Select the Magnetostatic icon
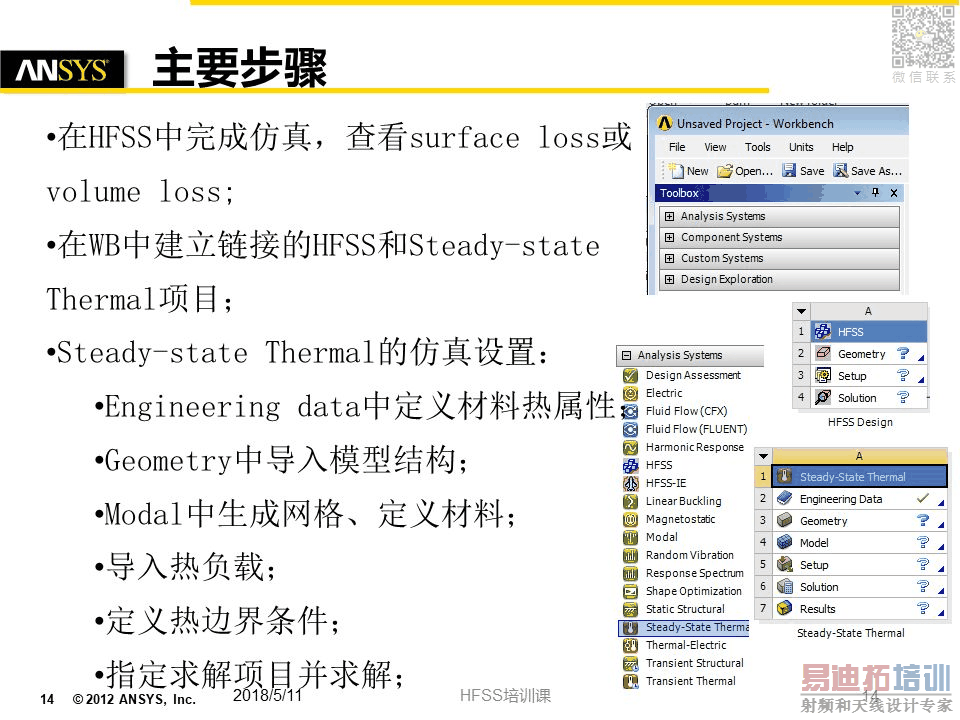This screenshot has height=720, width=960. (630, 519)
